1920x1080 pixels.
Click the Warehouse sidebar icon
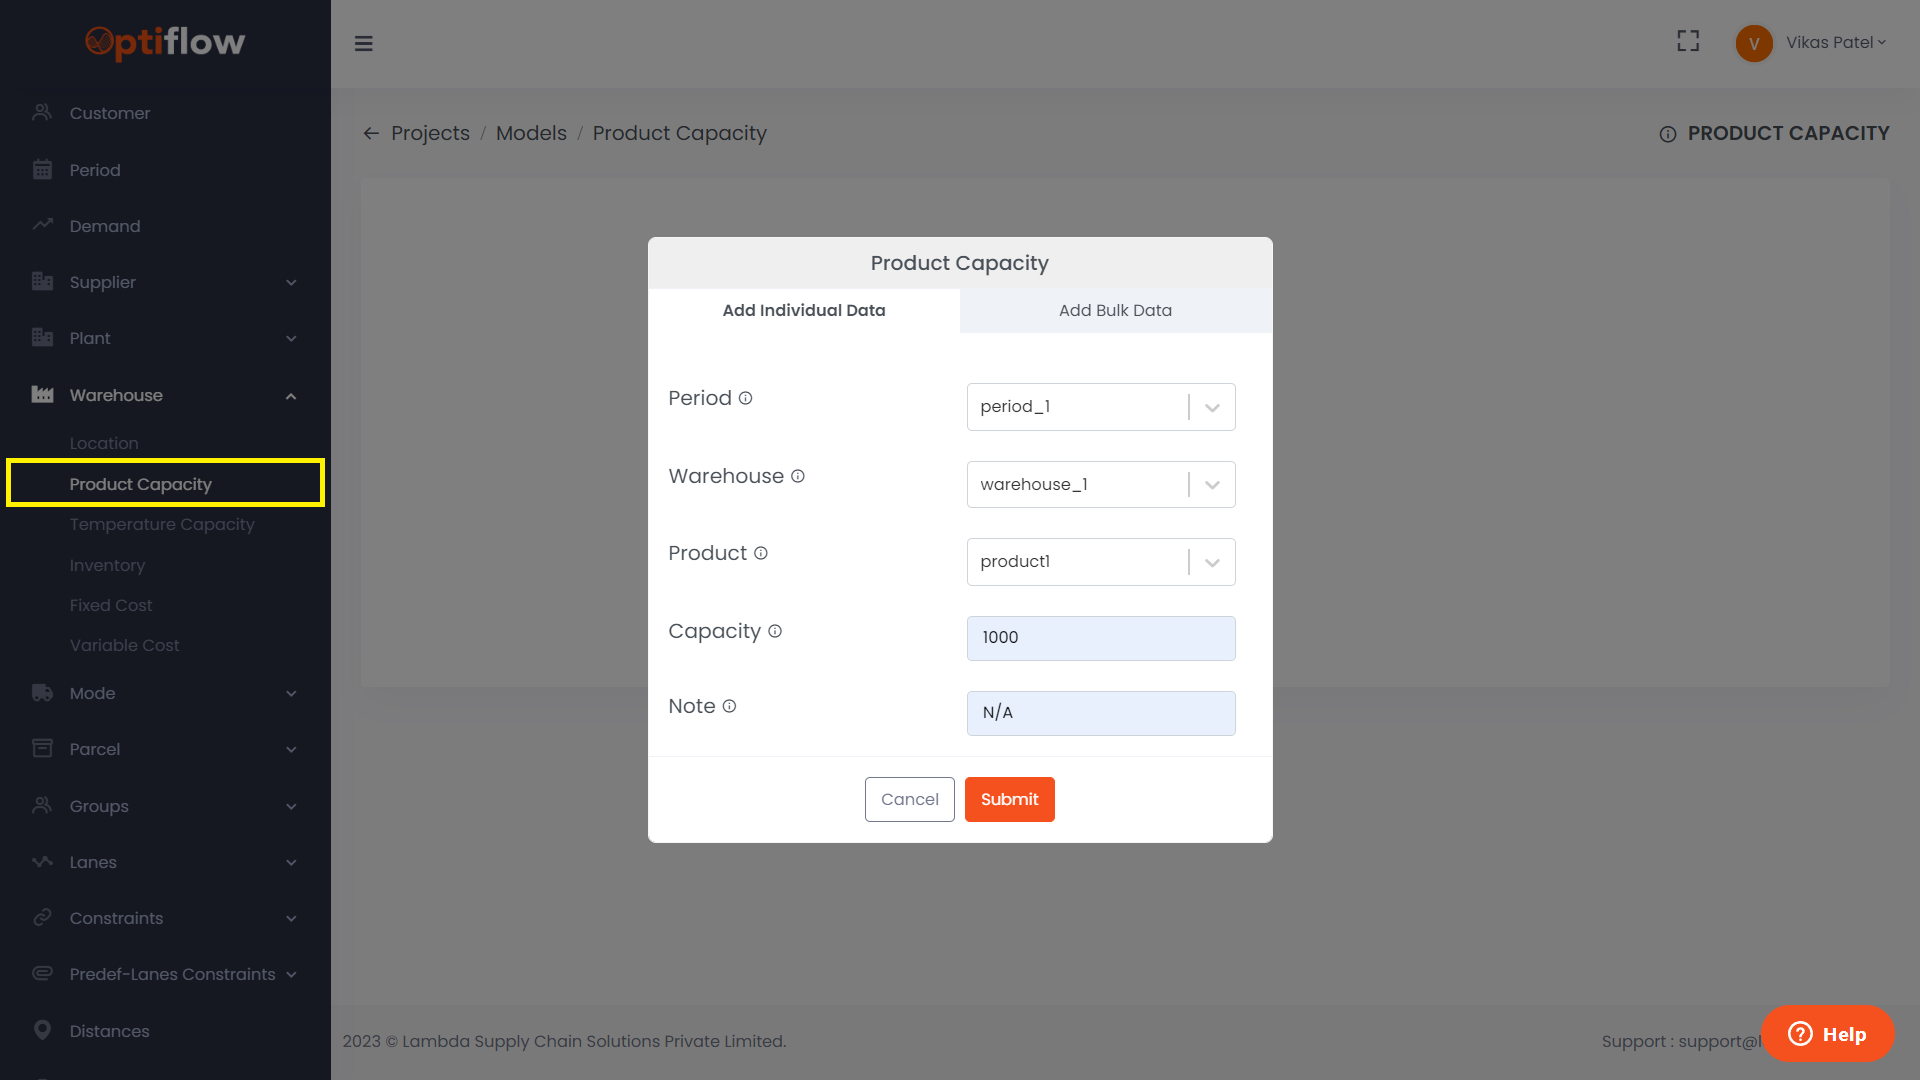click(x=42, y=394)
